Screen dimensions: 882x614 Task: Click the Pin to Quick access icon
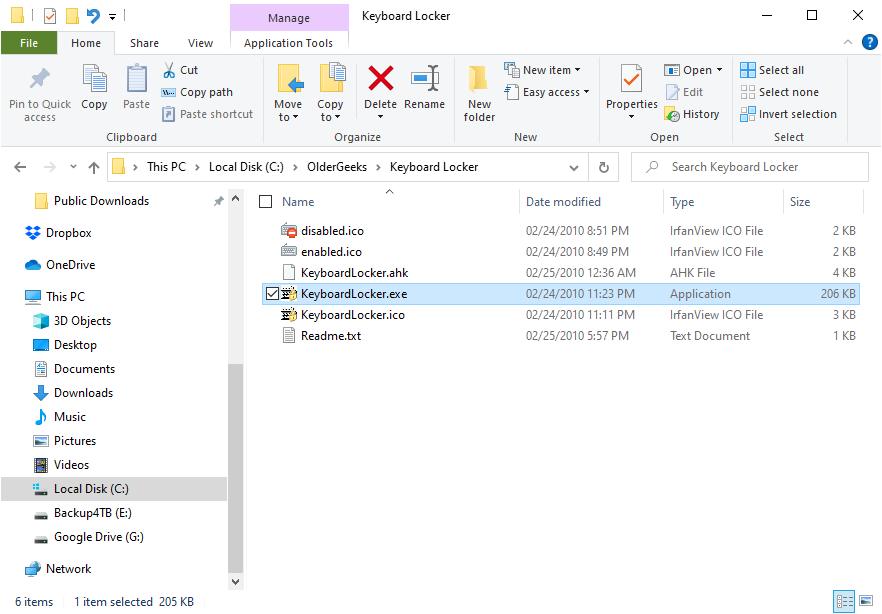pos(39,79)
